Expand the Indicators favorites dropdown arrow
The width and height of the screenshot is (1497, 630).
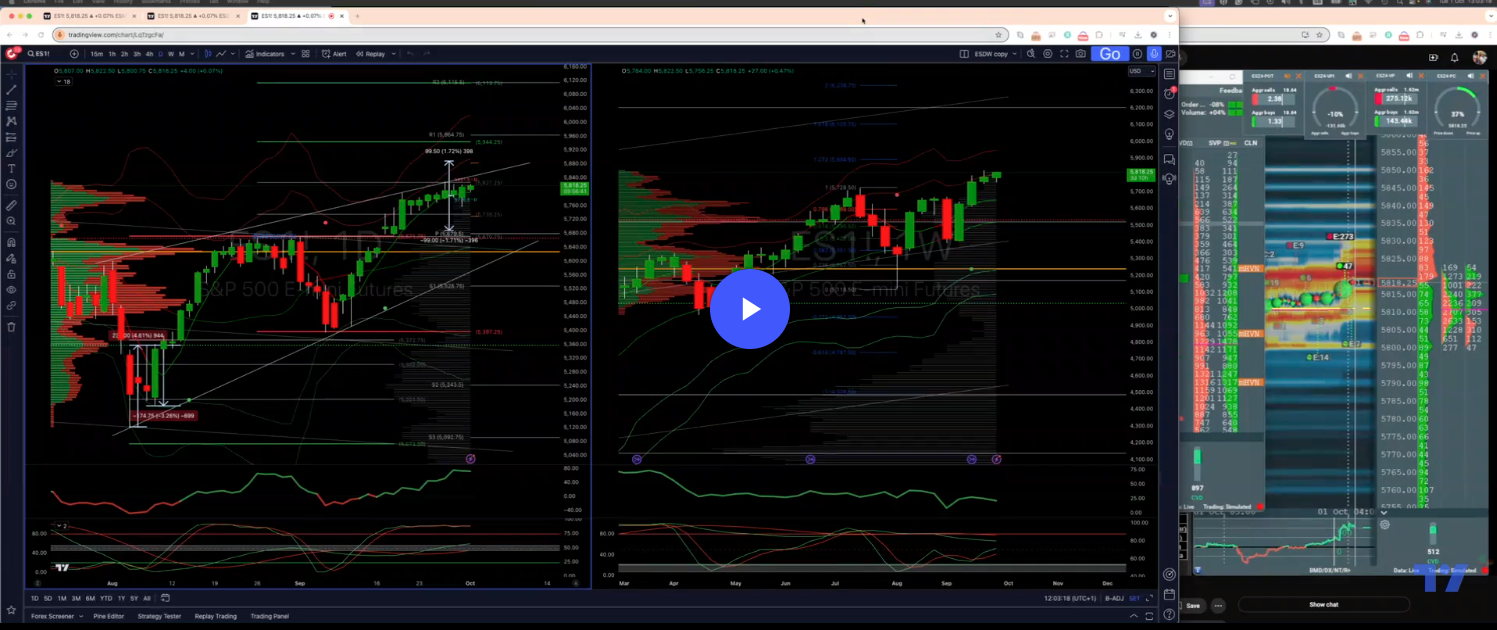point(293,54)
